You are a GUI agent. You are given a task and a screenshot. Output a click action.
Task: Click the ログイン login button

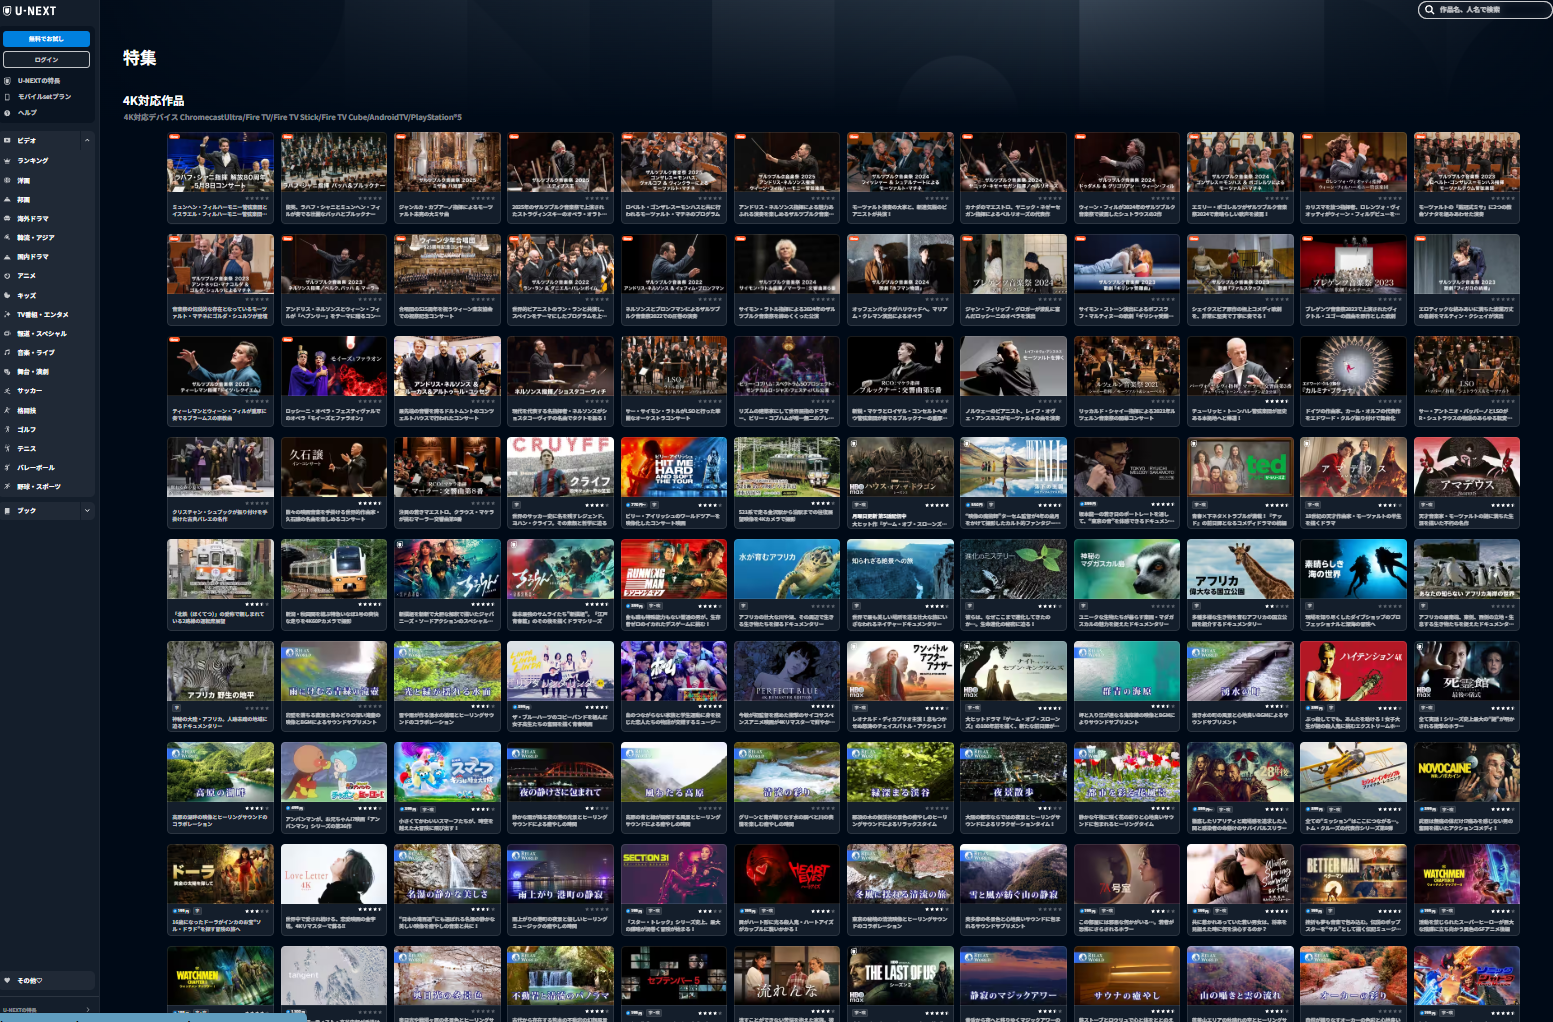click(46, 60)
